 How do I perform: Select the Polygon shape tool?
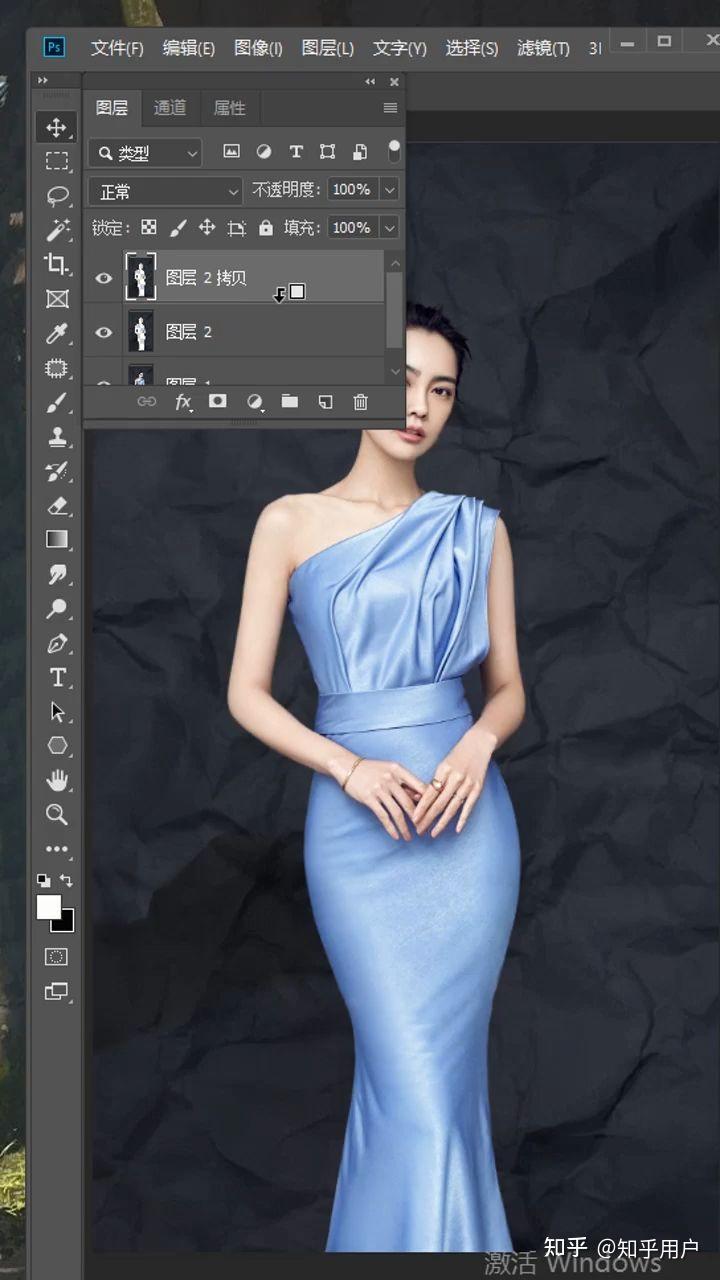pyautogui.click(x=57, y=746)
